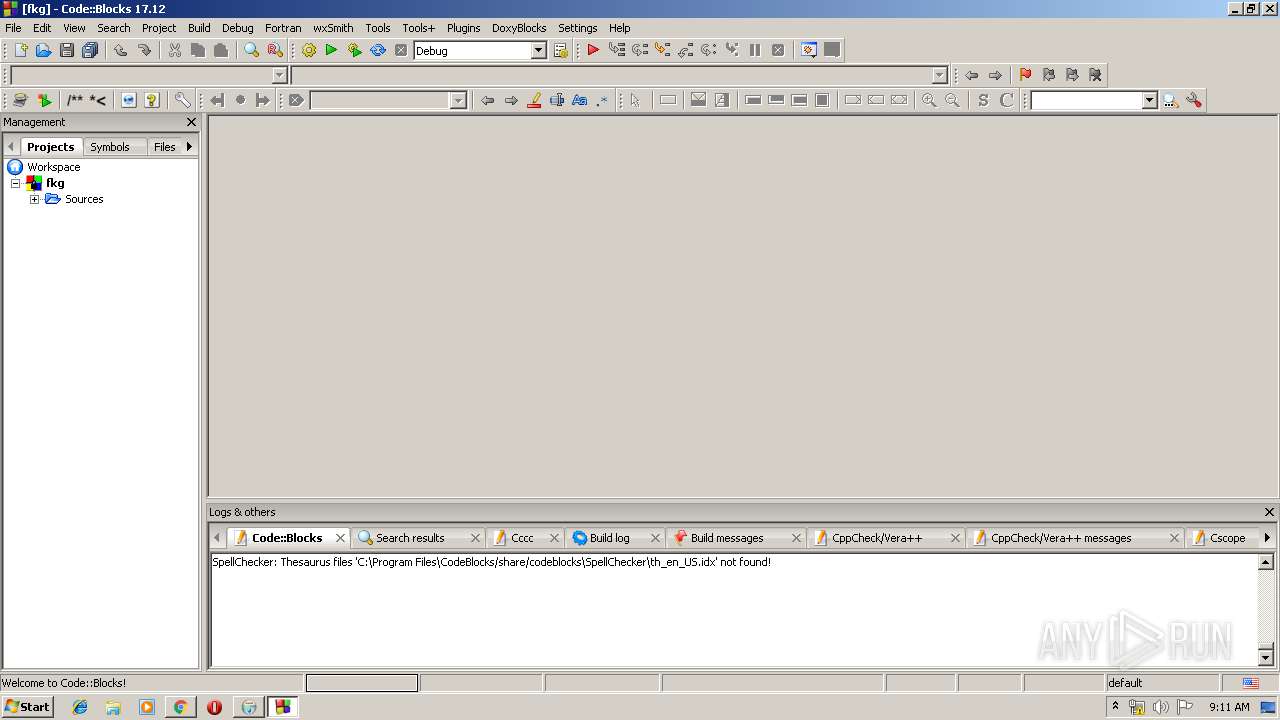The image size is (1280, 720).
Task: Click the Undo arrow icon
Action: click(120, 50)
